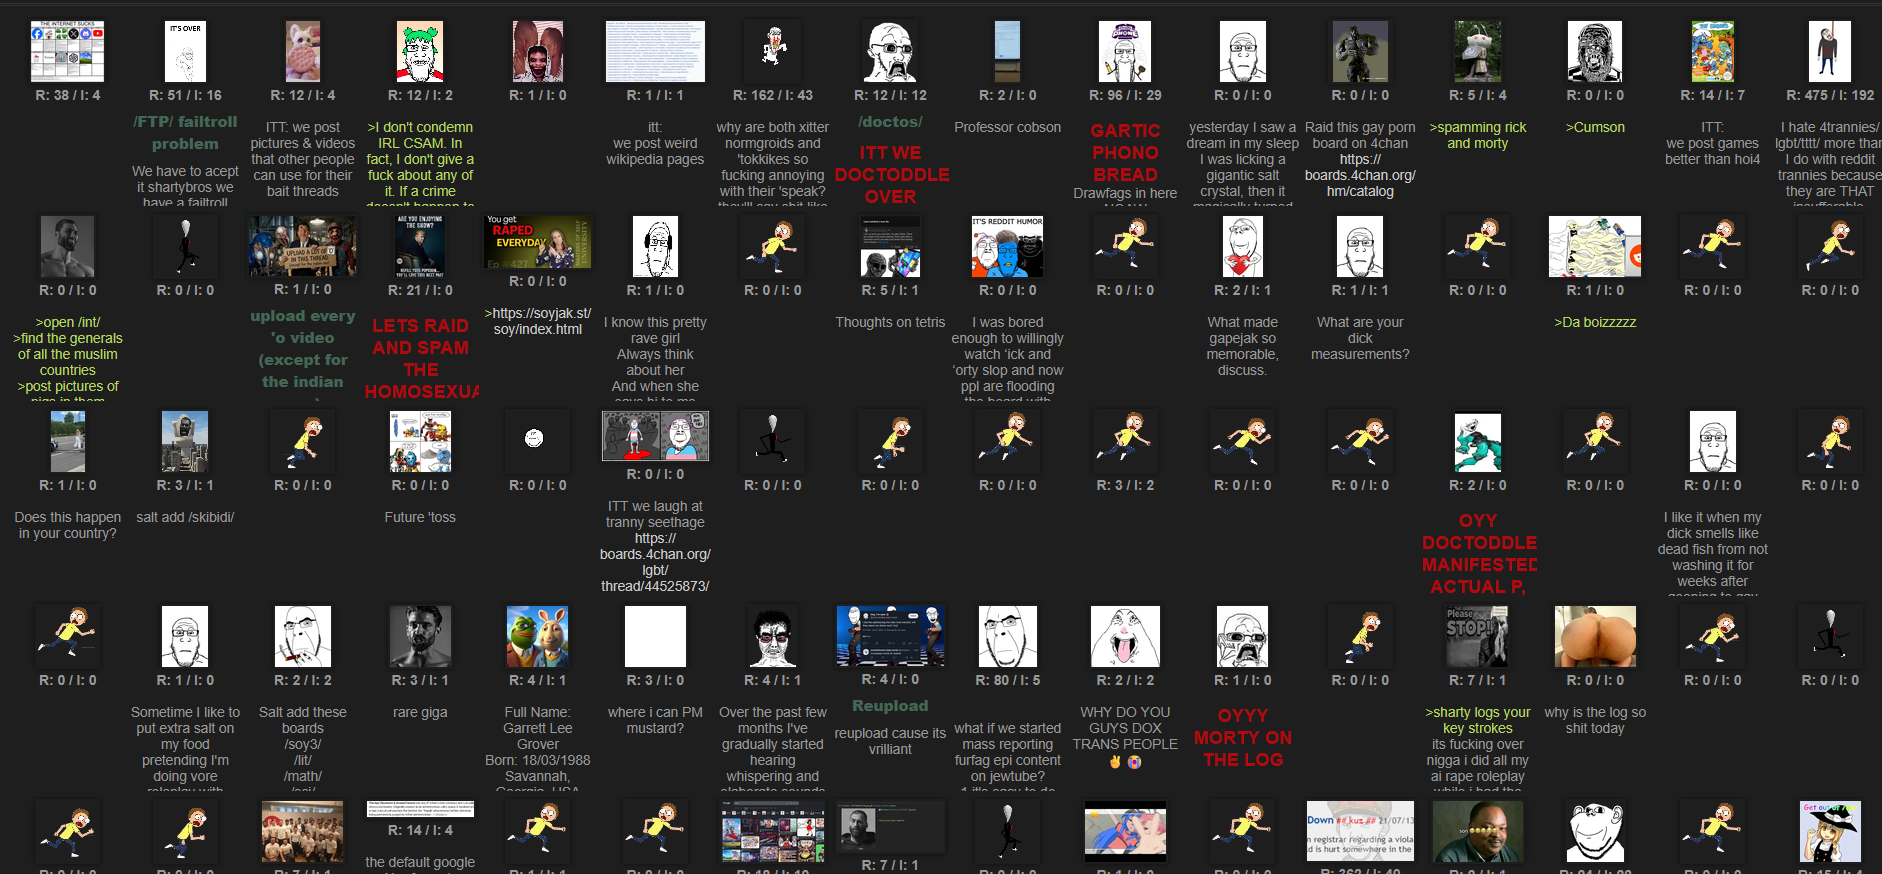Click the "R: 96 / I: 29" counter

point(1125,95)
